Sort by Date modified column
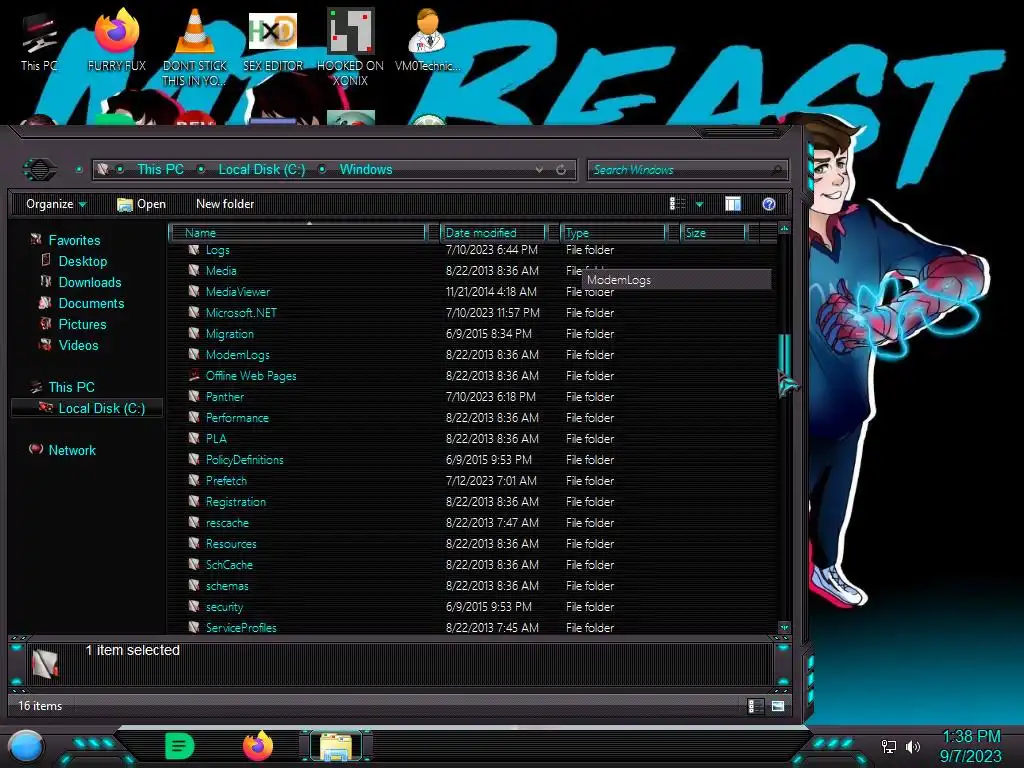The height and width of the screenshot is (768, 1024). (x=492, y=232)
